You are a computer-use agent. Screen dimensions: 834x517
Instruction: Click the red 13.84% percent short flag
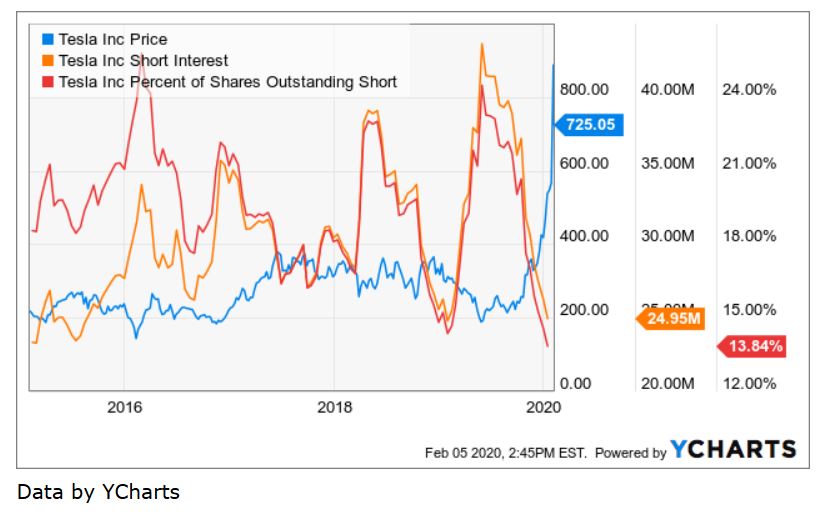point(752,347)
